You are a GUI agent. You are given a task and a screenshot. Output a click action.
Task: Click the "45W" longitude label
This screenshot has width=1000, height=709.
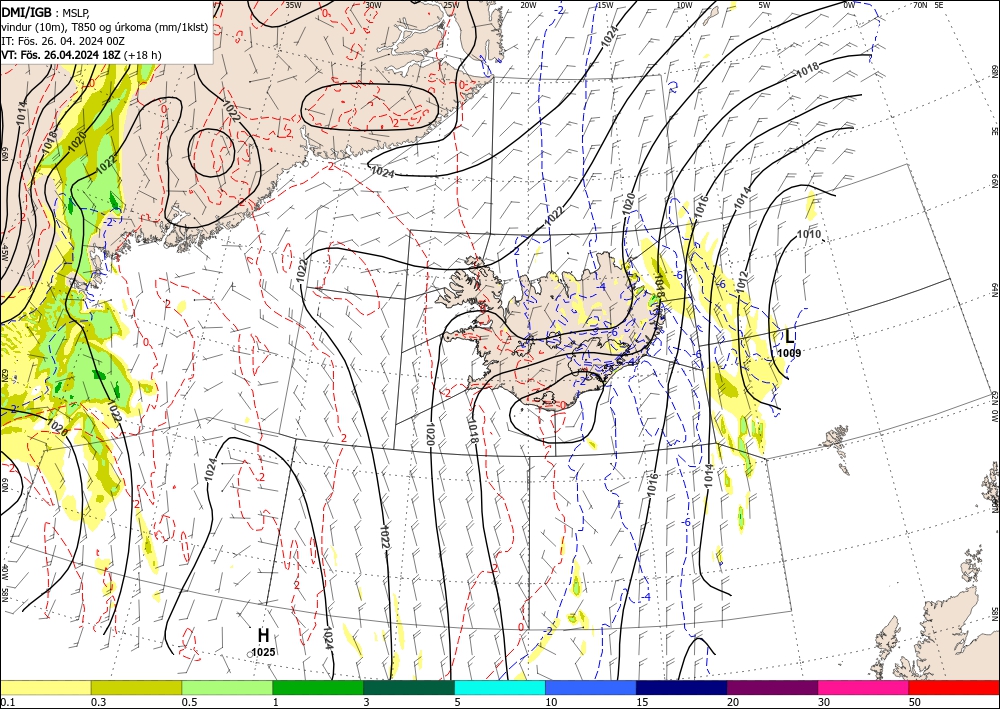(x=4, y=252)
